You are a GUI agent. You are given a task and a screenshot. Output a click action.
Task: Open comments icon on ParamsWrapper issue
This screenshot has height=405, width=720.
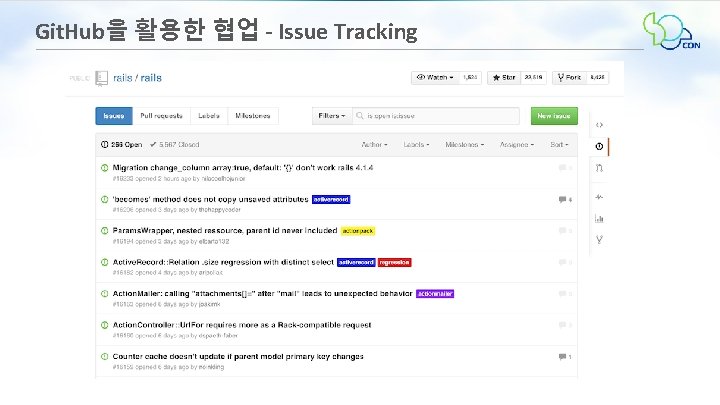click(562, 231)
